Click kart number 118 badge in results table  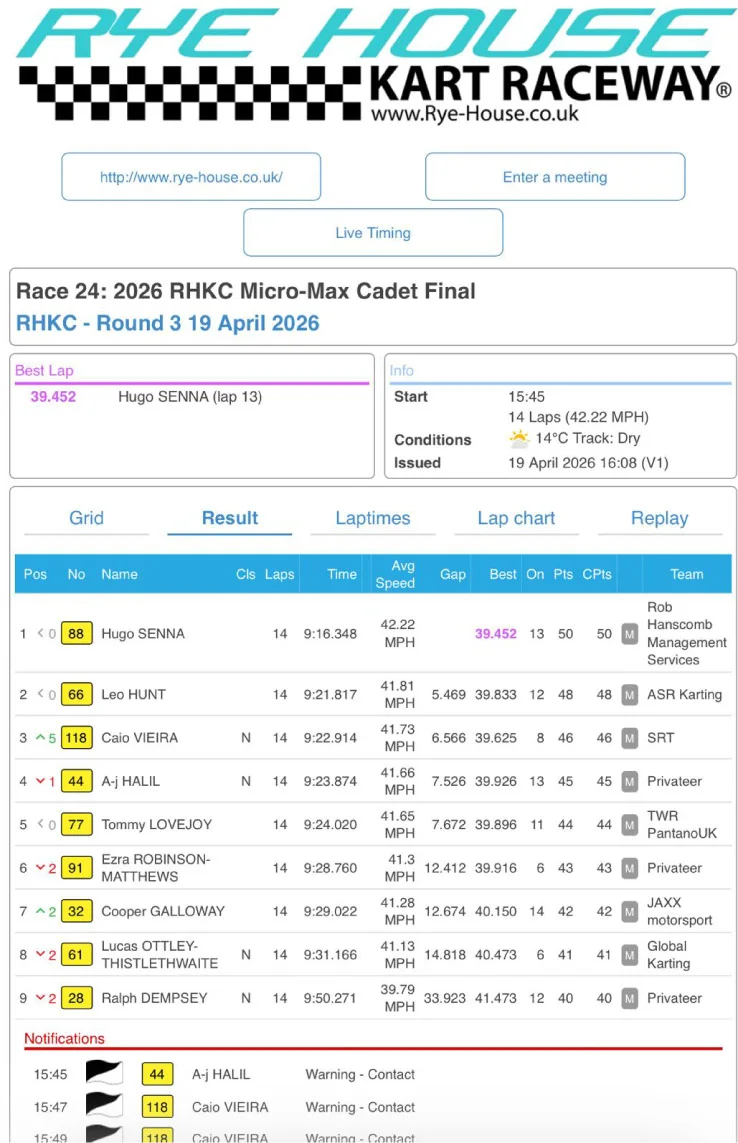pyautogui.click(x=77, y=738)
